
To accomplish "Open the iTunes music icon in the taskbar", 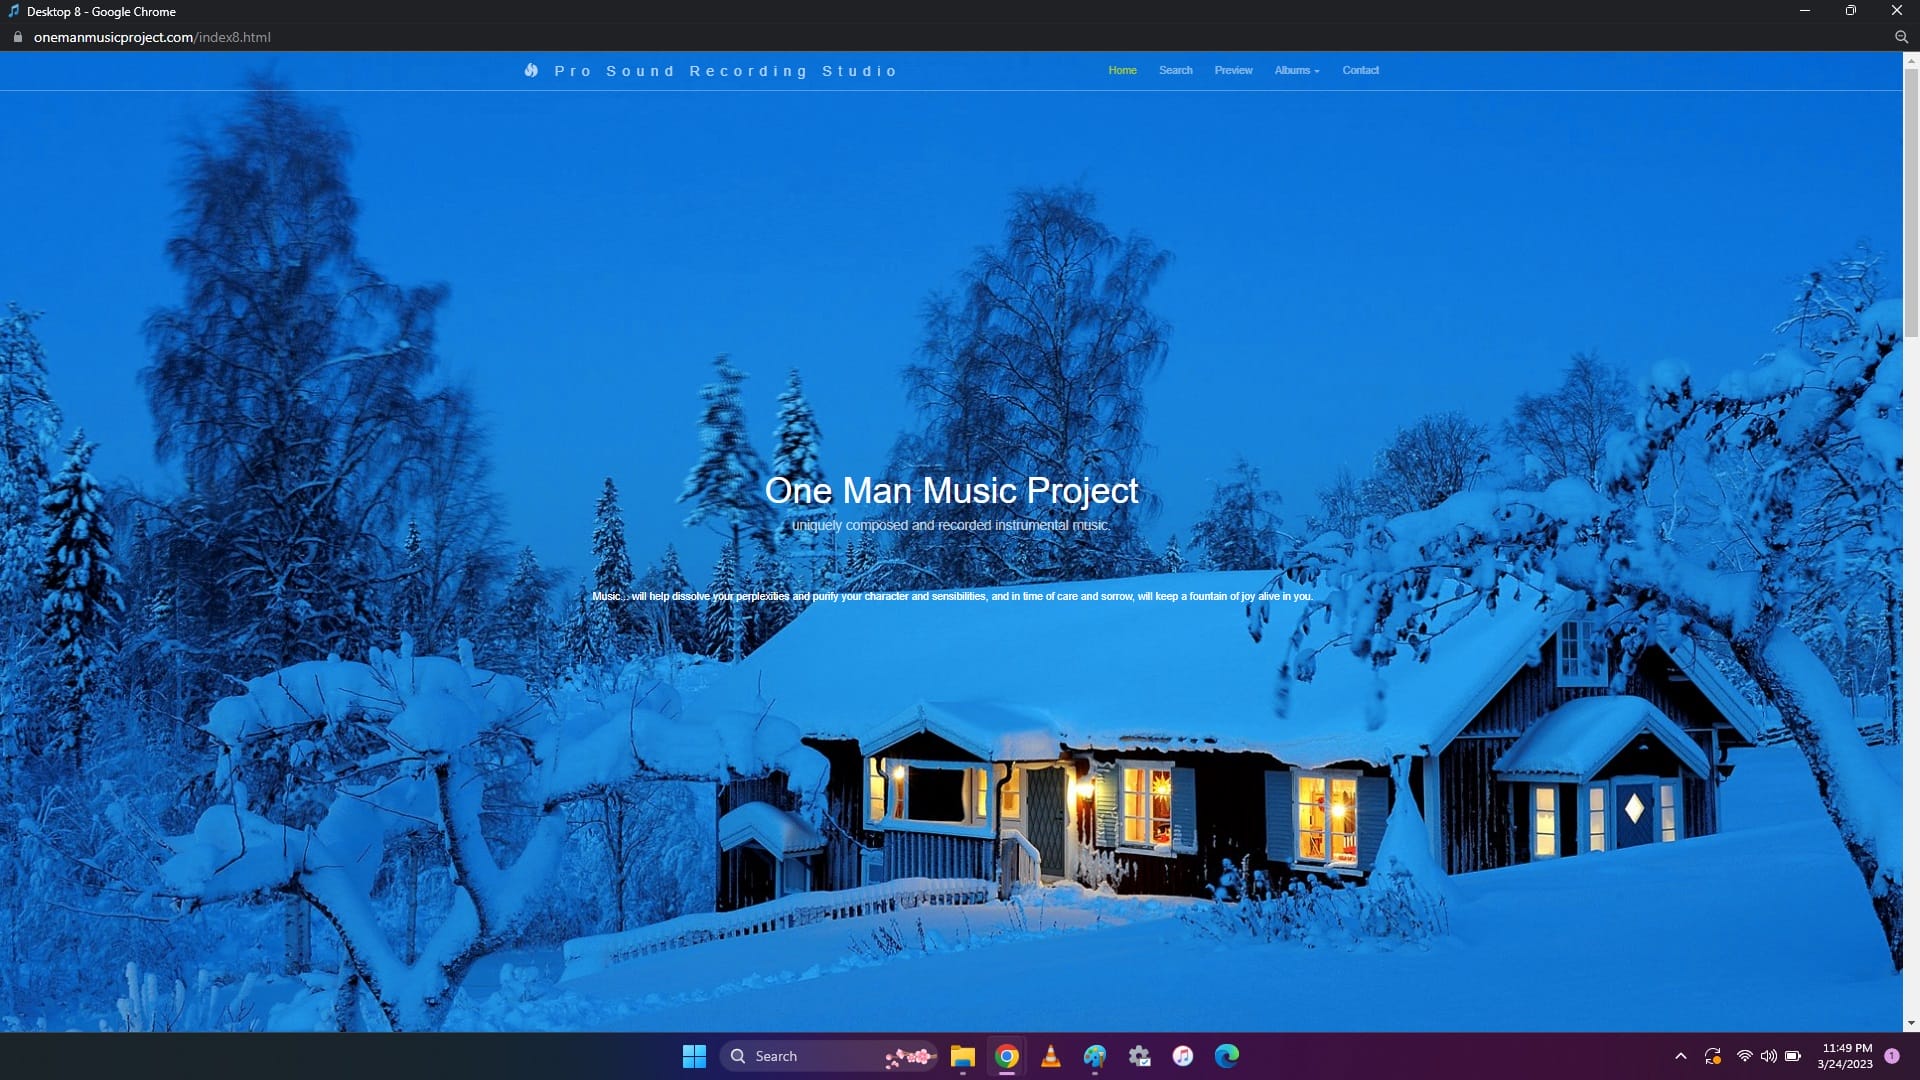I will [x=1182, y=1056].
